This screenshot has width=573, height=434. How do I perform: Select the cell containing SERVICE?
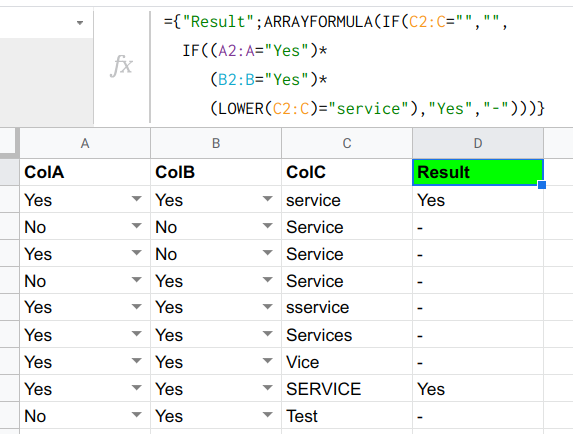347,388
